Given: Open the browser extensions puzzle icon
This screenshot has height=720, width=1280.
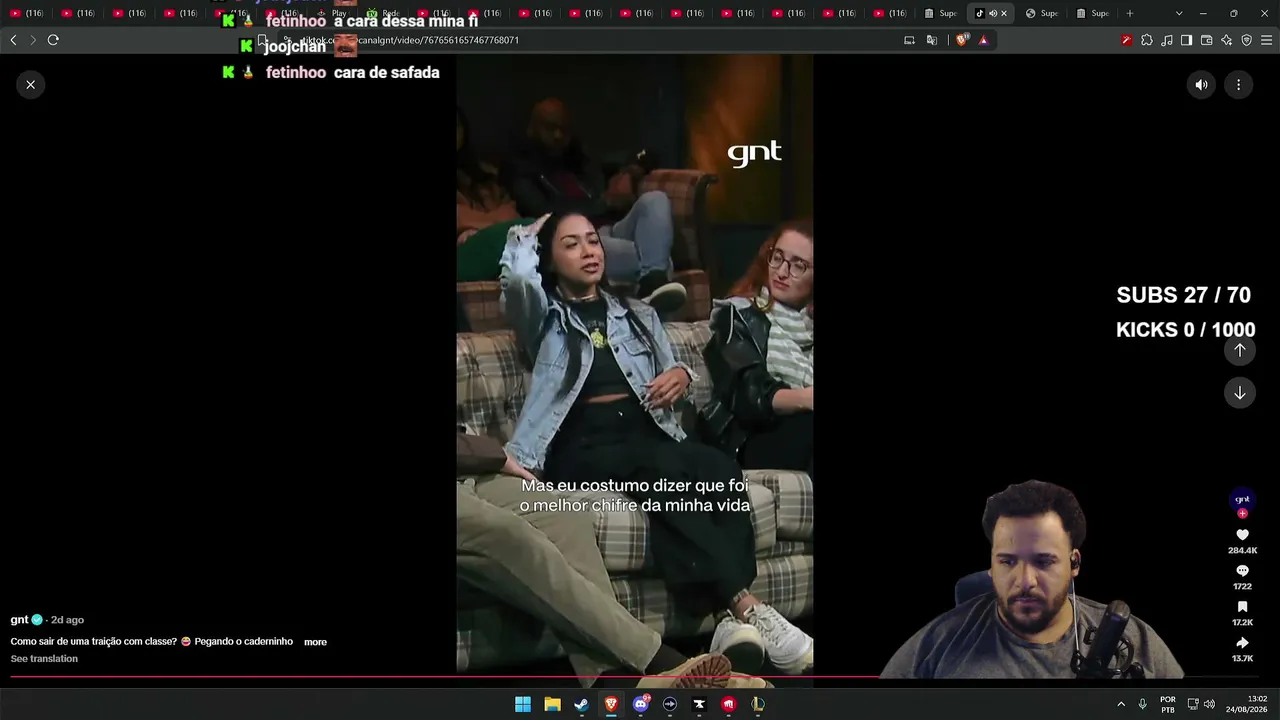Looking at the screenshot, I should pos(1147,40).
